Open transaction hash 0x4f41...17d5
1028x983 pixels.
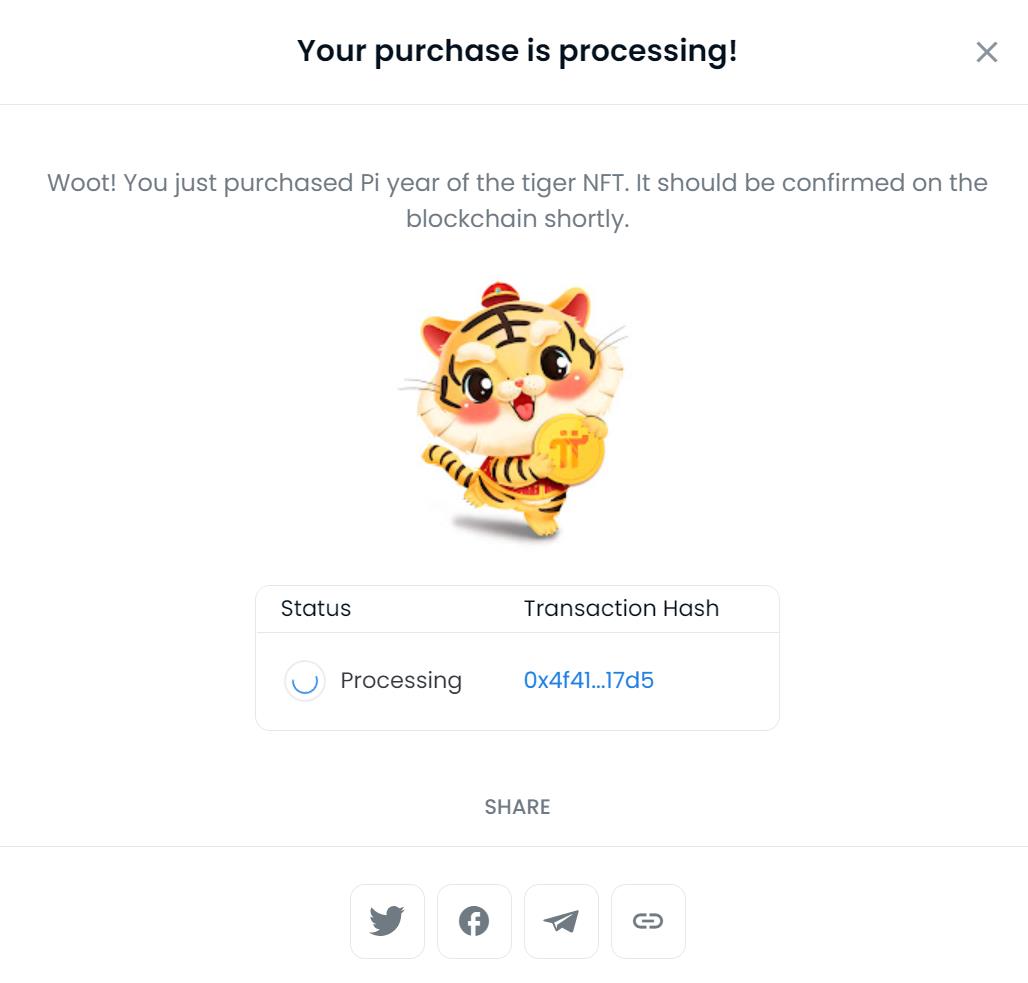(x=588, y=680)
